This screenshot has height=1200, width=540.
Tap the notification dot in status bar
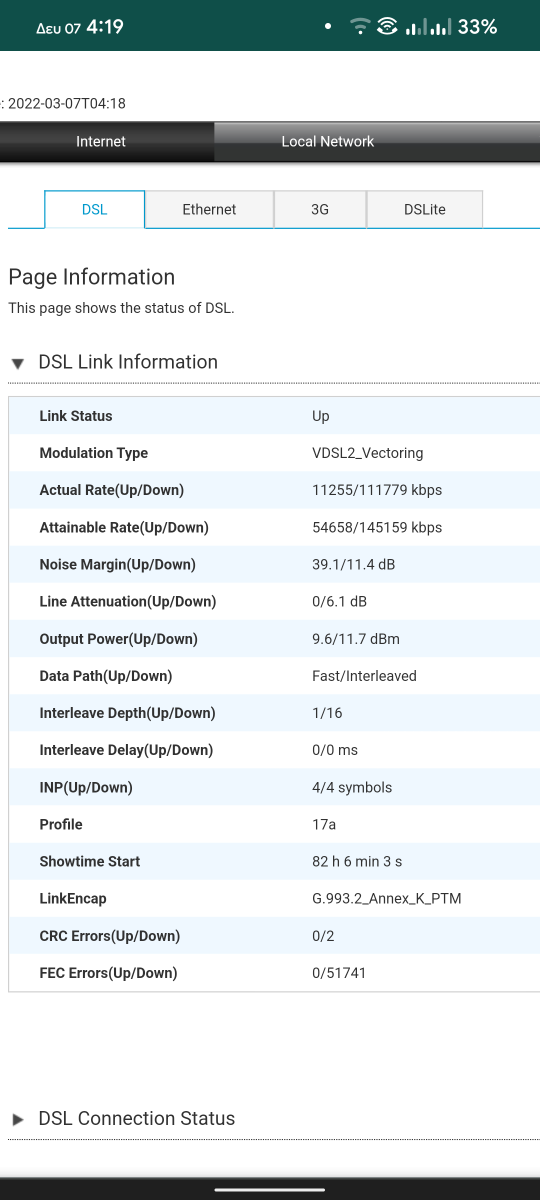pos(329,27)
